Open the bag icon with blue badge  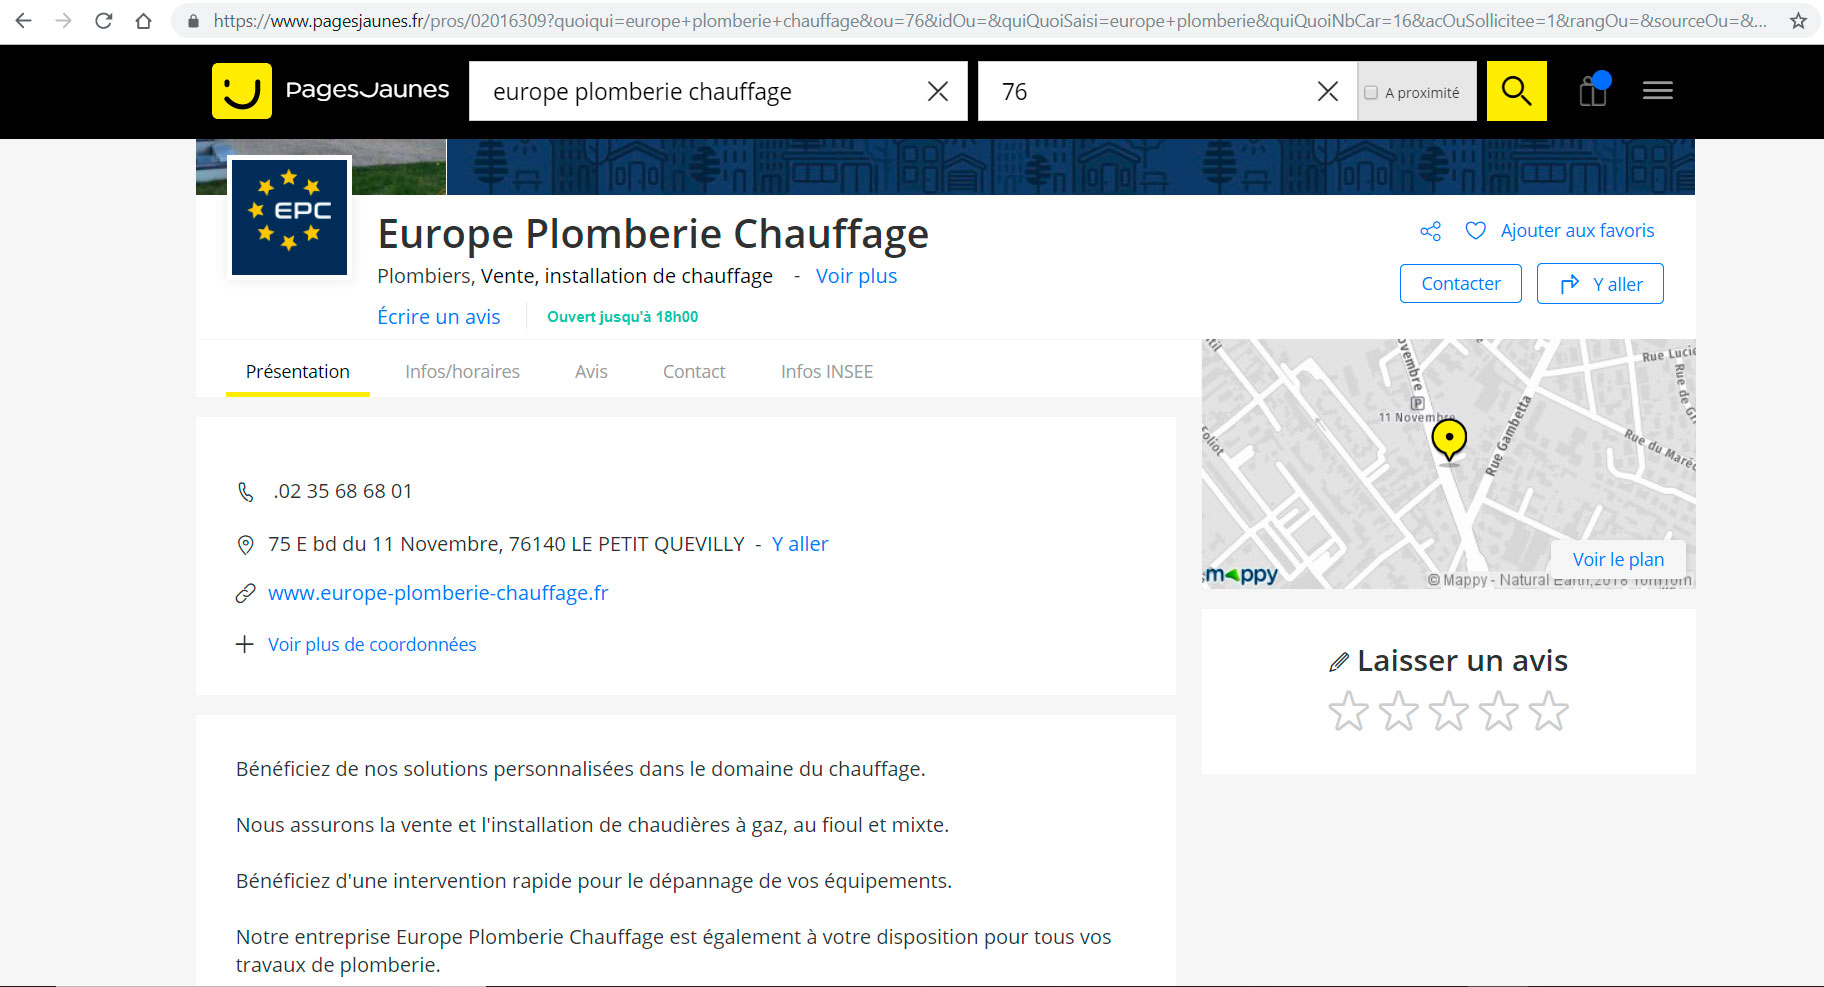(1594, 90)
